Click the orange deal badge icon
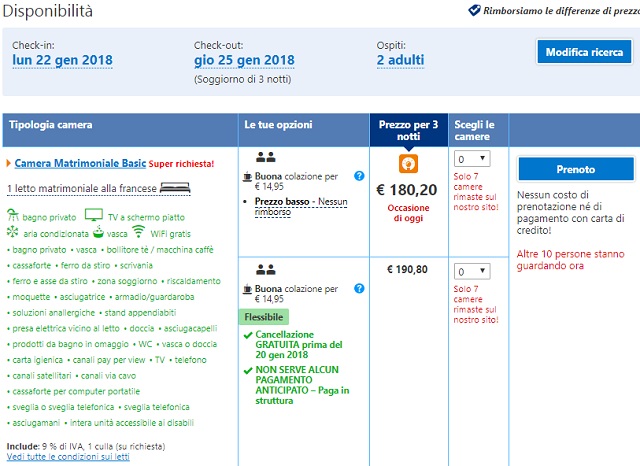The image size is (640, 466). point(408,164)
